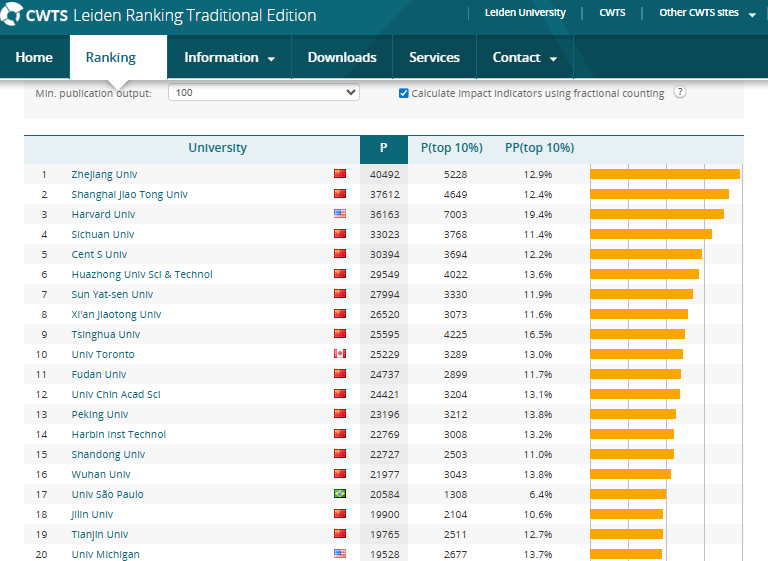Click the Brazil flag beside Univ São Paulo

[x=339, y=494]
